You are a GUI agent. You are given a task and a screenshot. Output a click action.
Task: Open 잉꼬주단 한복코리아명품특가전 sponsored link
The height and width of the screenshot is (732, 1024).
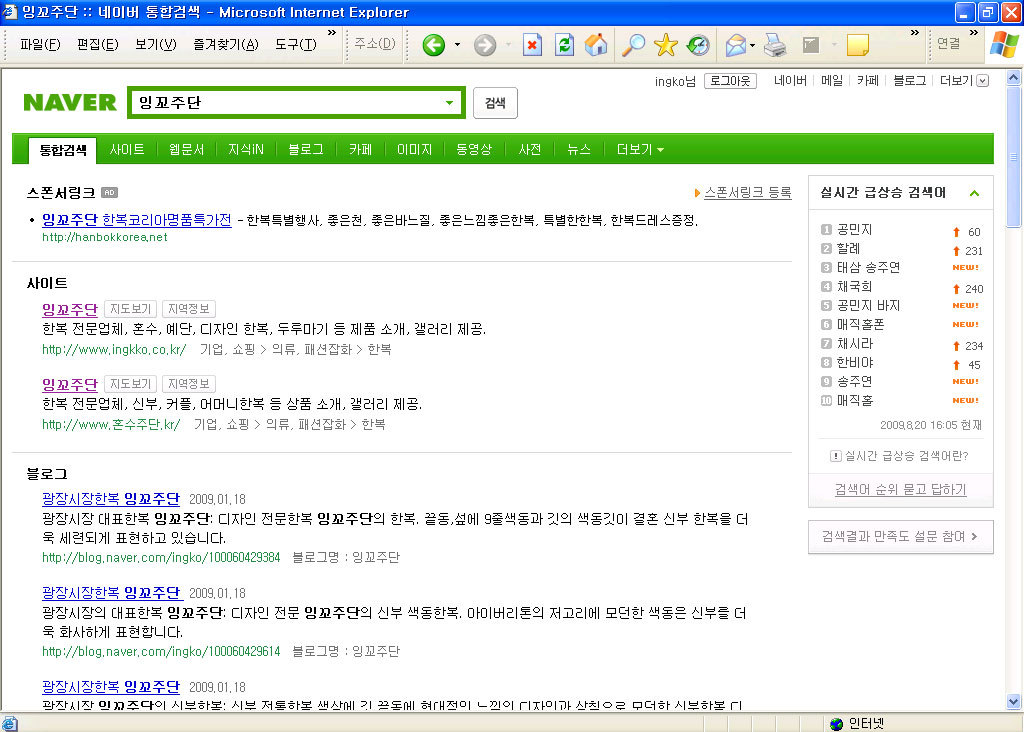point(136,220)
